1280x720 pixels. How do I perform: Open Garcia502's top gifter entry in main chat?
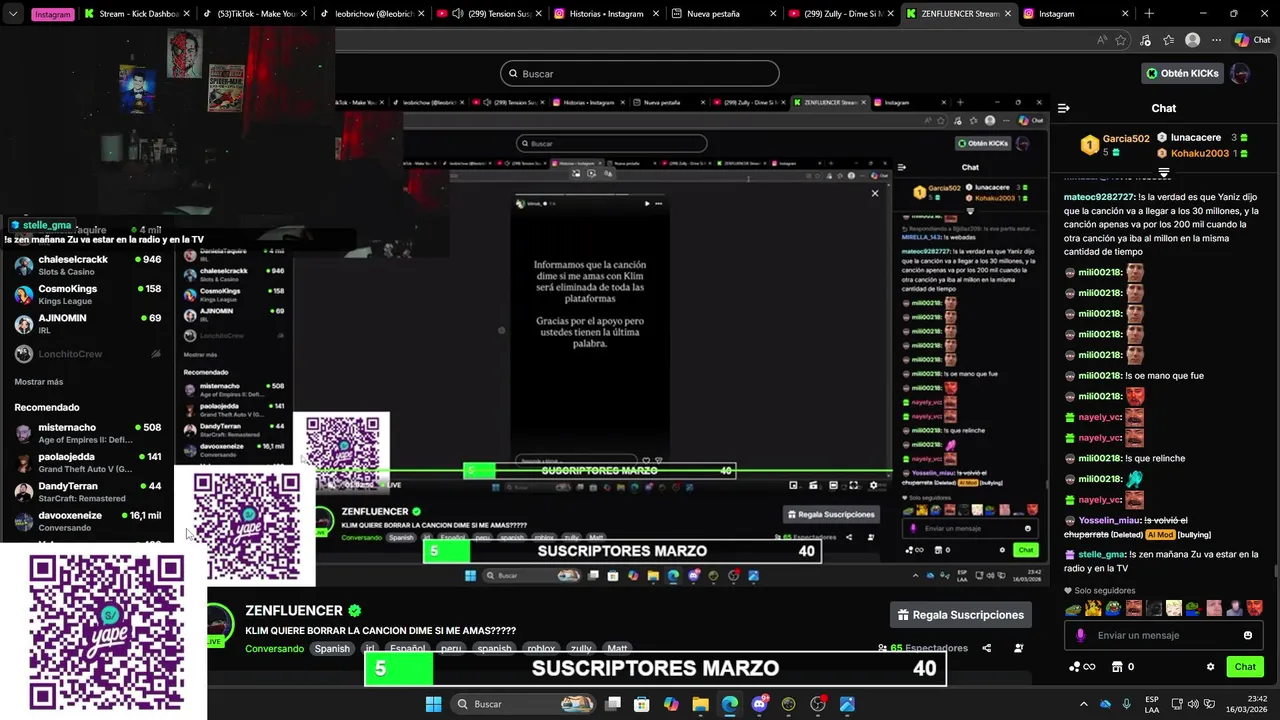[1117, 145]
